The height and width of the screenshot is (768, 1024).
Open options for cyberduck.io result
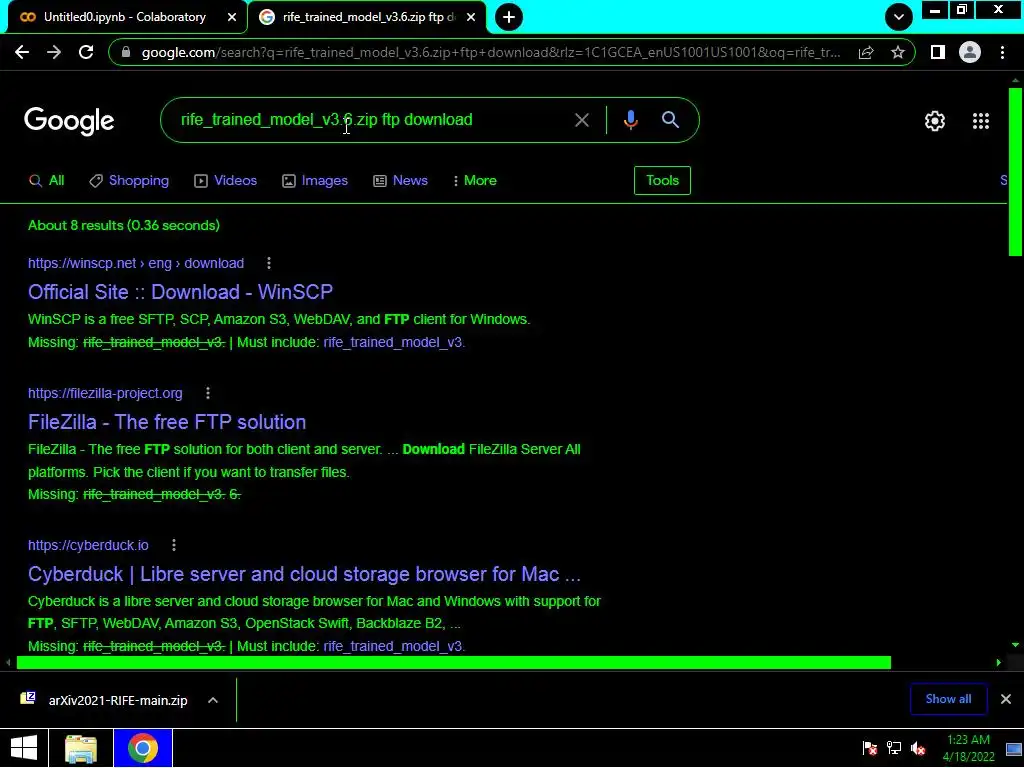tap(174, 545)
